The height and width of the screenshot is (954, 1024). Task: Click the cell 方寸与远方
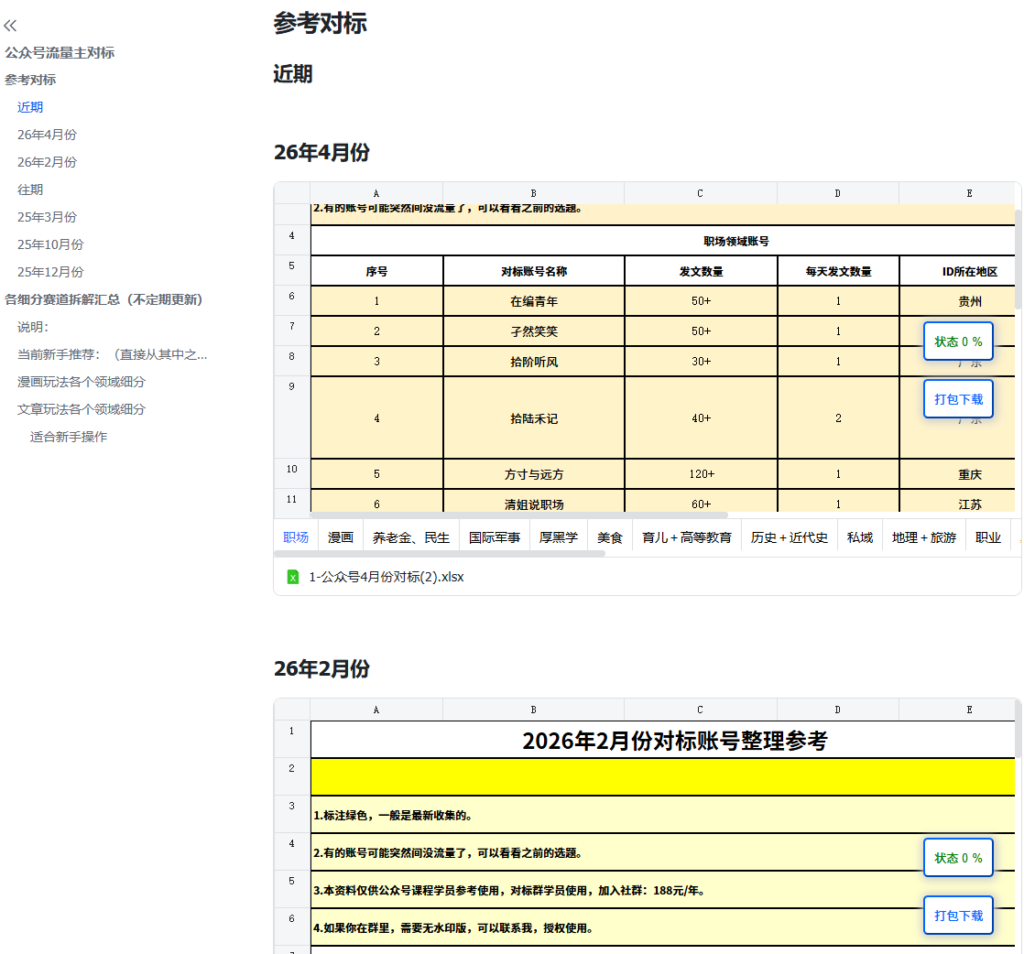coord(534,474)
